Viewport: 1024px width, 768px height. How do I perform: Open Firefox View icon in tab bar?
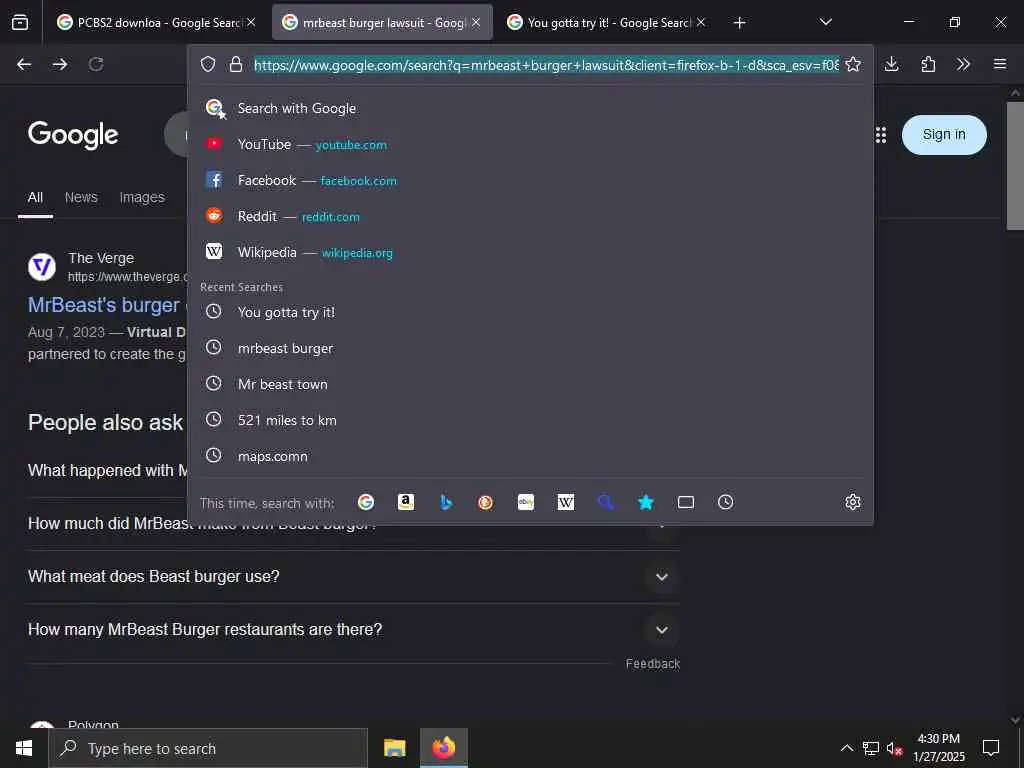click(x=20, y=22)
